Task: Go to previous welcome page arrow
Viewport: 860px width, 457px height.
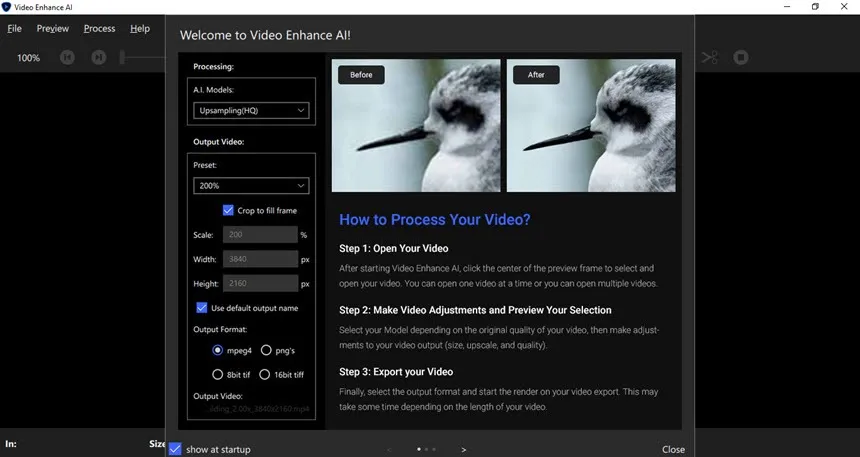Action: (x=389, y=449)
